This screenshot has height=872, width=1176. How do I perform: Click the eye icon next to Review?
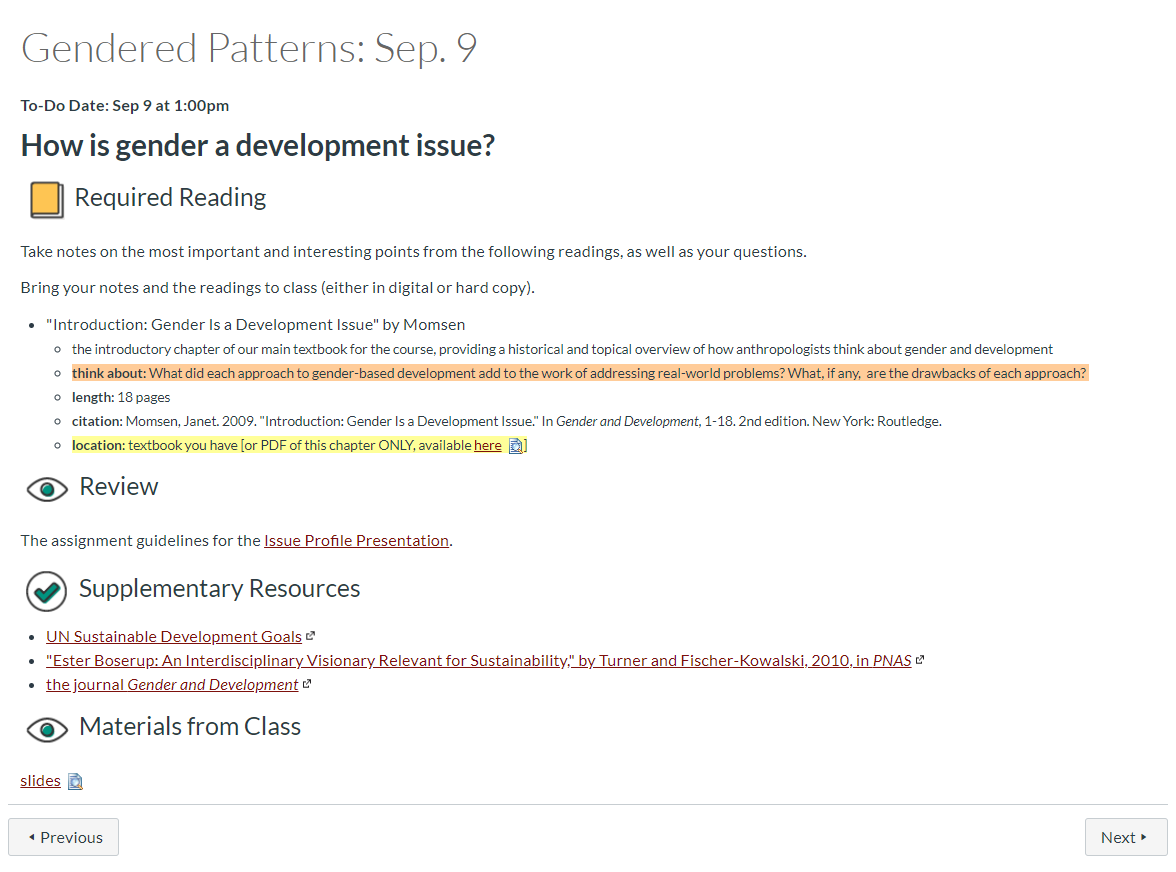[47, 490]
